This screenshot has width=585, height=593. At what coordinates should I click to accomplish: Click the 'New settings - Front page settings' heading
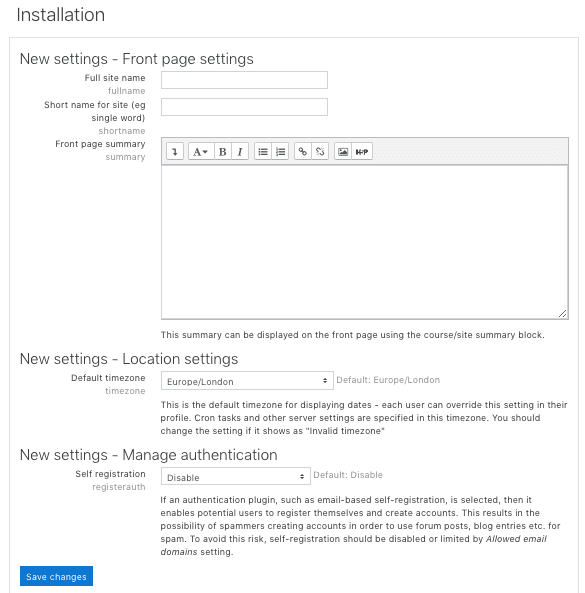point(137,59)
